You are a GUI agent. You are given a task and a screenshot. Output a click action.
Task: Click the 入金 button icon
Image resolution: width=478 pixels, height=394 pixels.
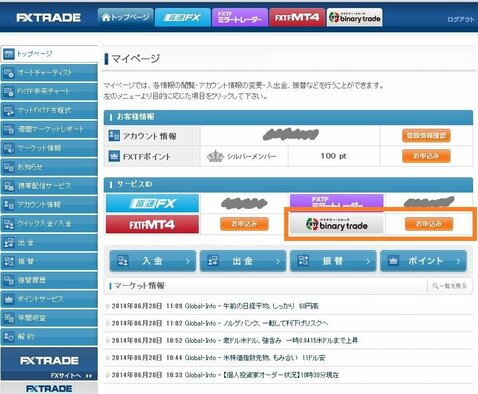pyautogui.click(x=123, y=261)
